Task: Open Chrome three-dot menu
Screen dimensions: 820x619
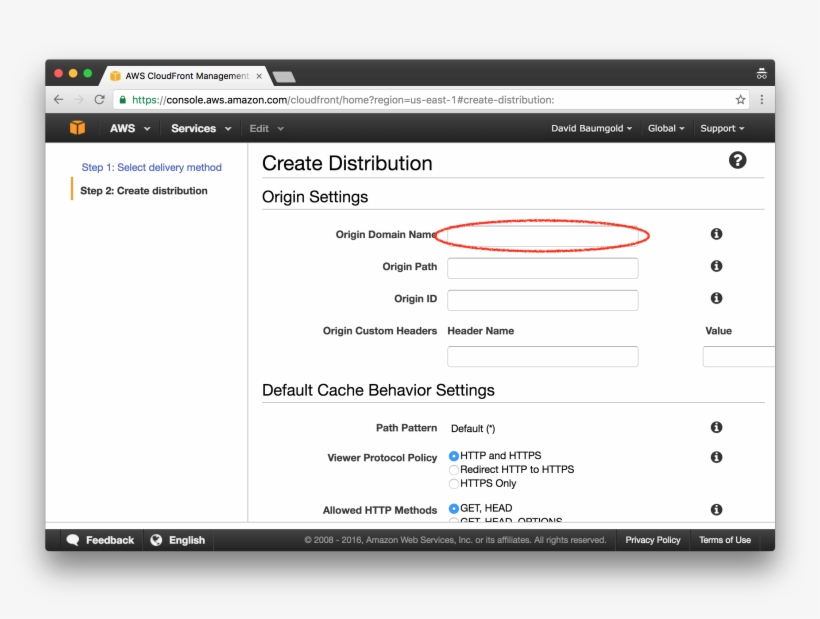Action: [762, 99]
